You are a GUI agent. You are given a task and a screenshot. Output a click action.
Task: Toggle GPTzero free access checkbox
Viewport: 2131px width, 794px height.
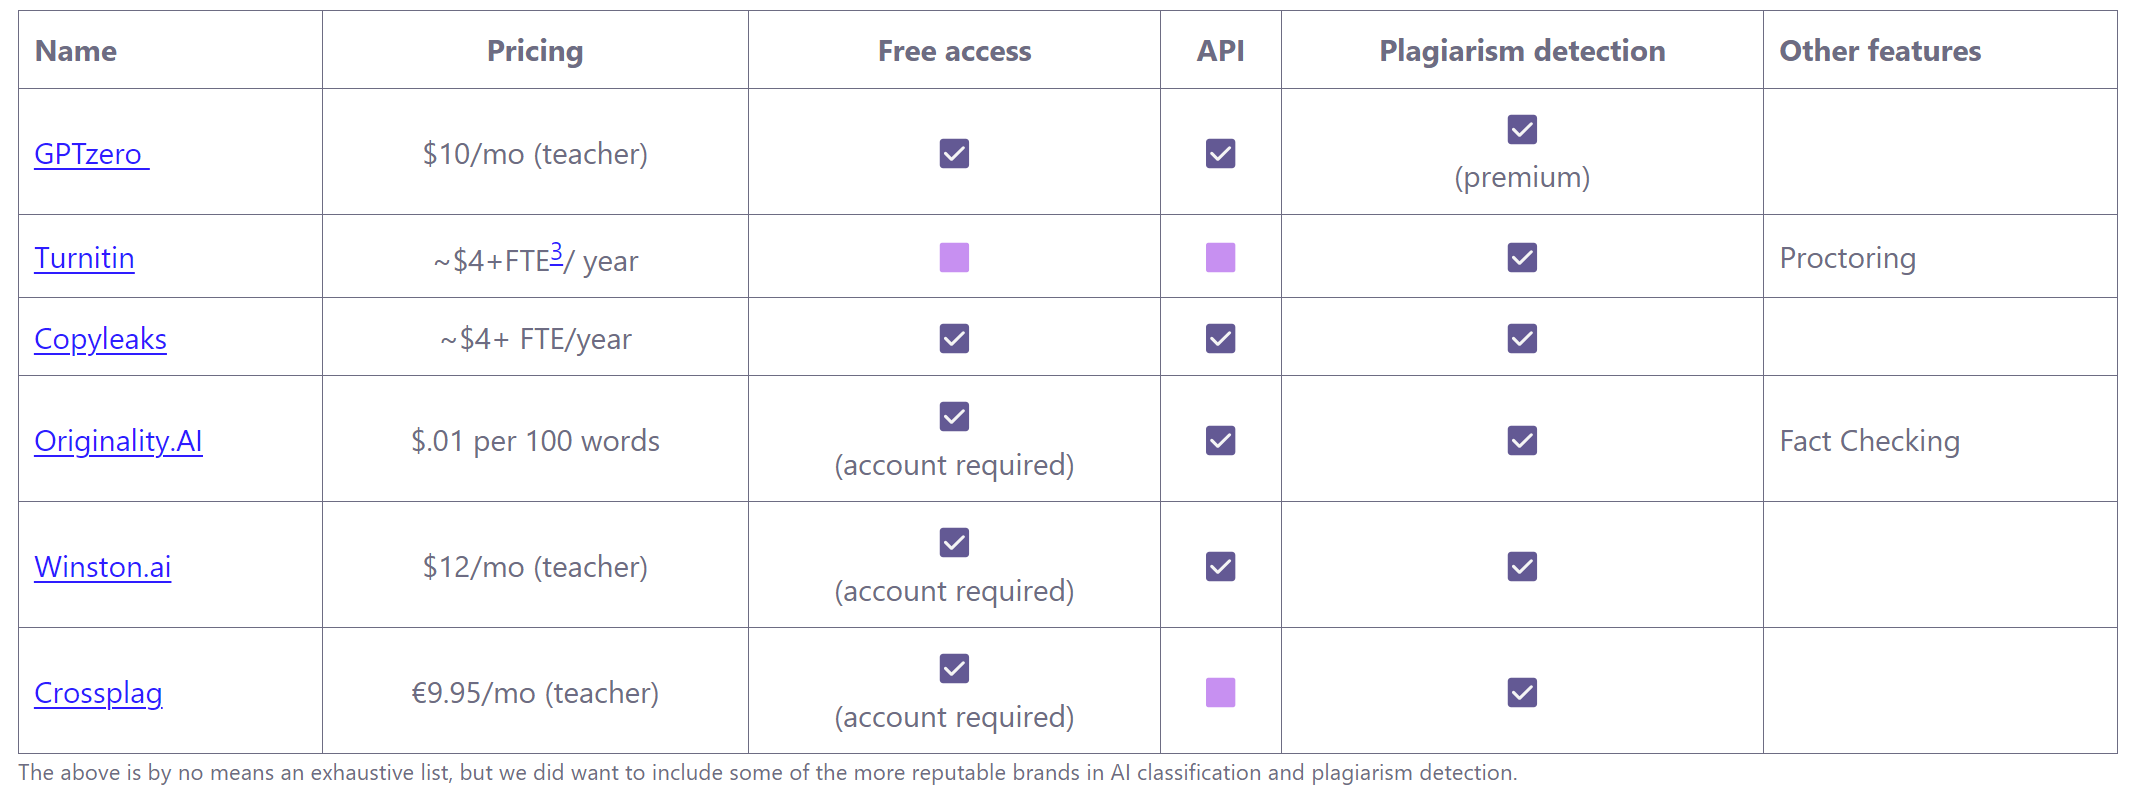click(954, 153)
